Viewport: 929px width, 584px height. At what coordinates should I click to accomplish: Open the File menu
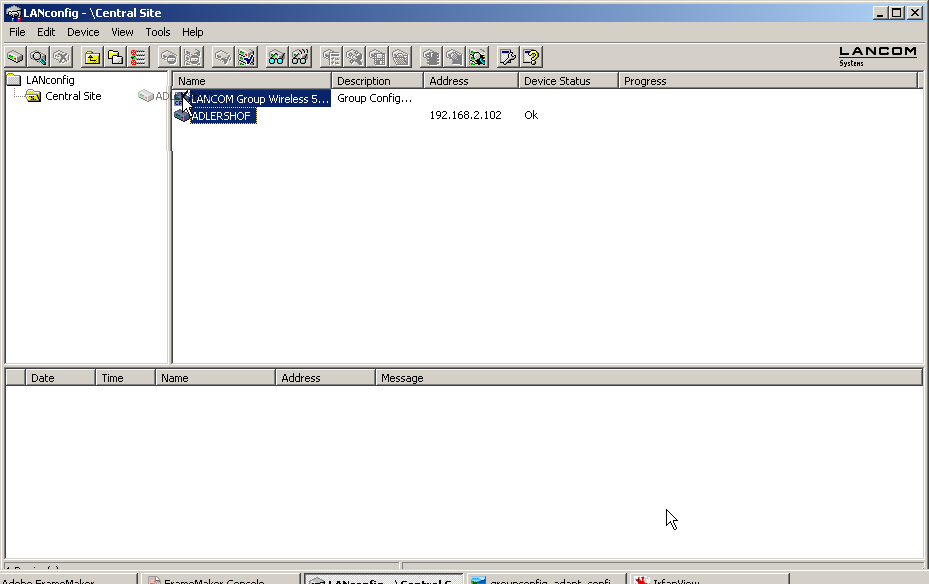point(17,32)
